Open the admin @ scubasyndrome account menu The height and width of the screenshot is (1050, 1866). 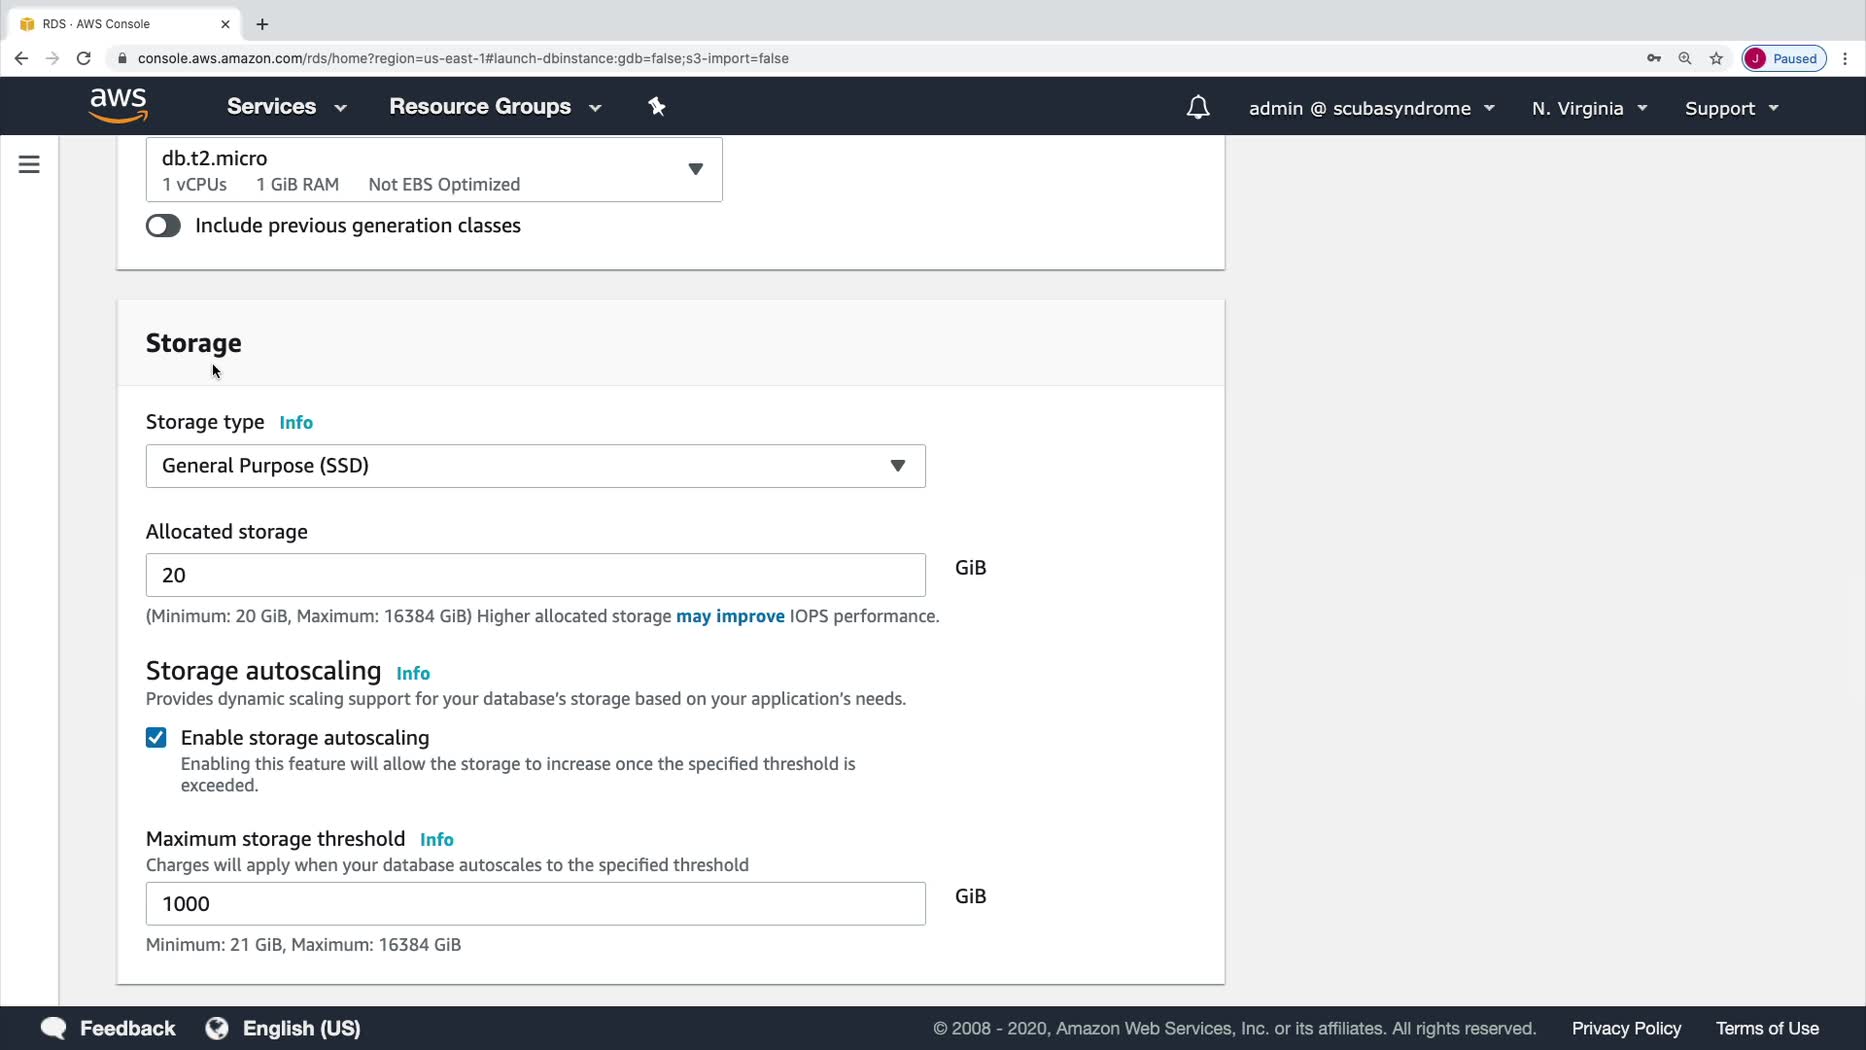click(1371, 108)
